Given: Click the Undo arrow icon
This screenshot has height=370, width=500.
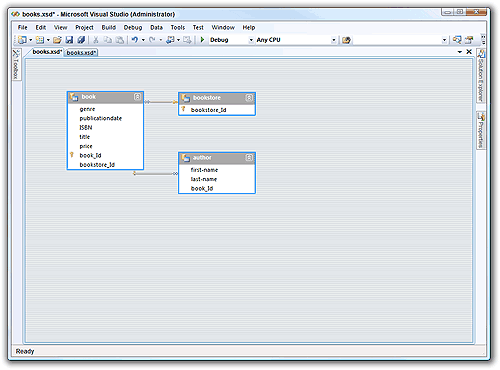Looking at the screenshot, I should click(135, 40).
